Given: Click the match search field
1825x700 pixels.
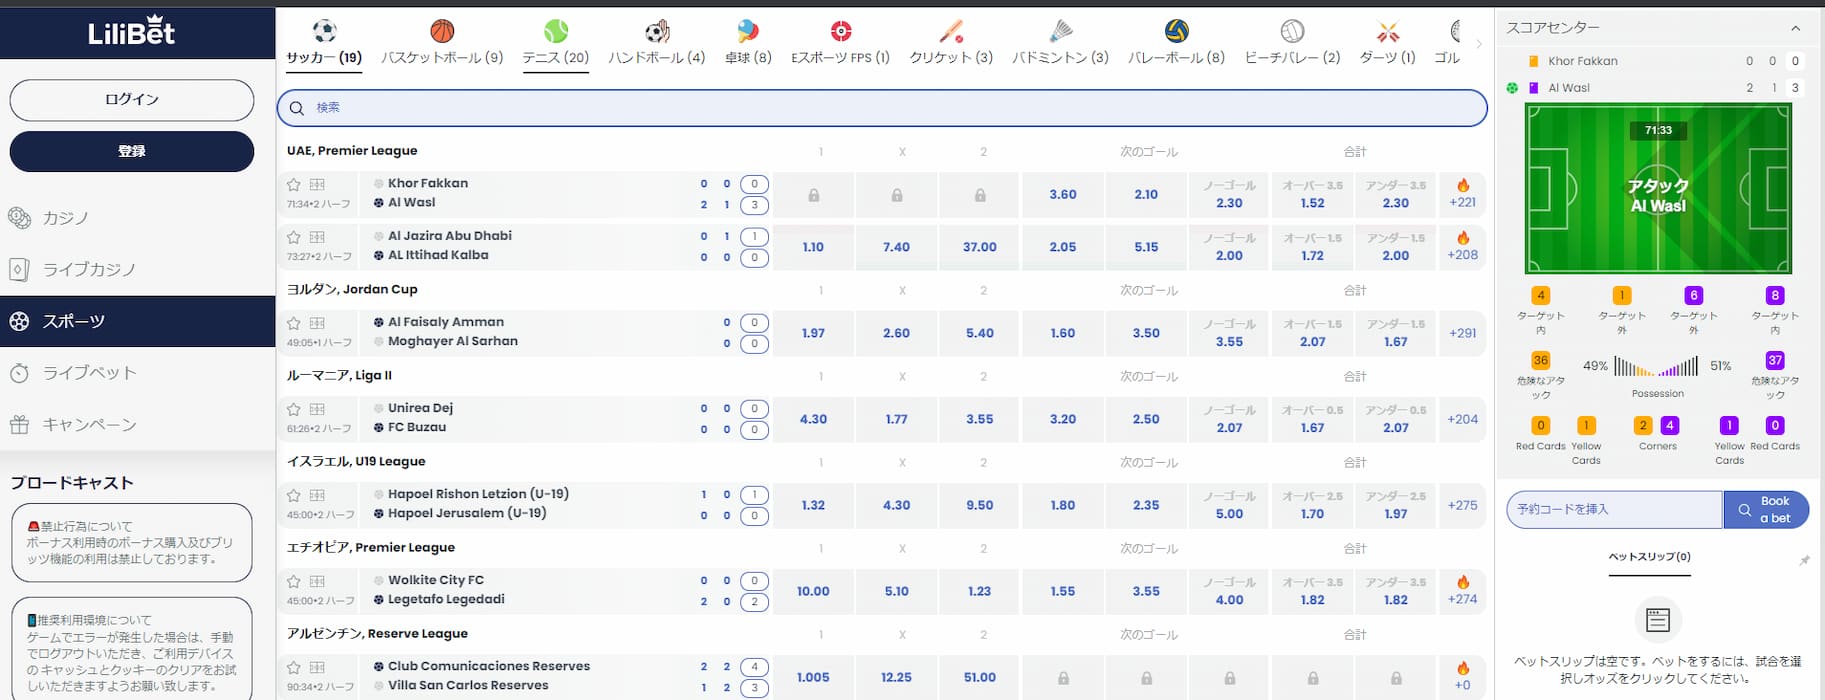Looking at the screenshot, I should point(881,108).
